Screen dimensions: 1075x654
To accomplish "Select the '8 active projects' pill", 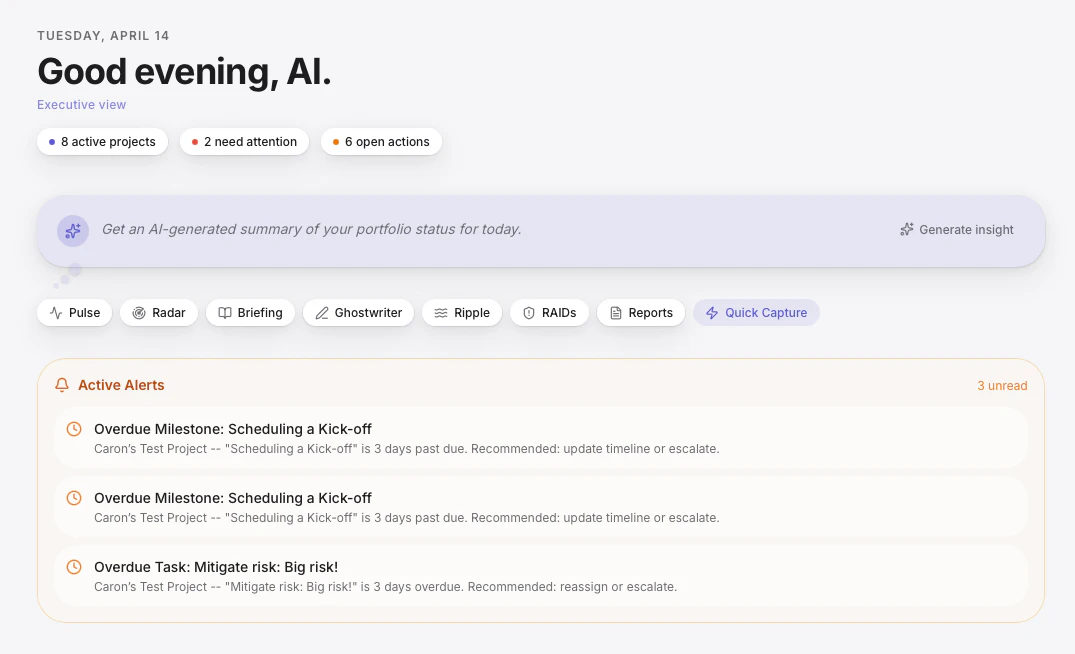I will click(101, 141).
